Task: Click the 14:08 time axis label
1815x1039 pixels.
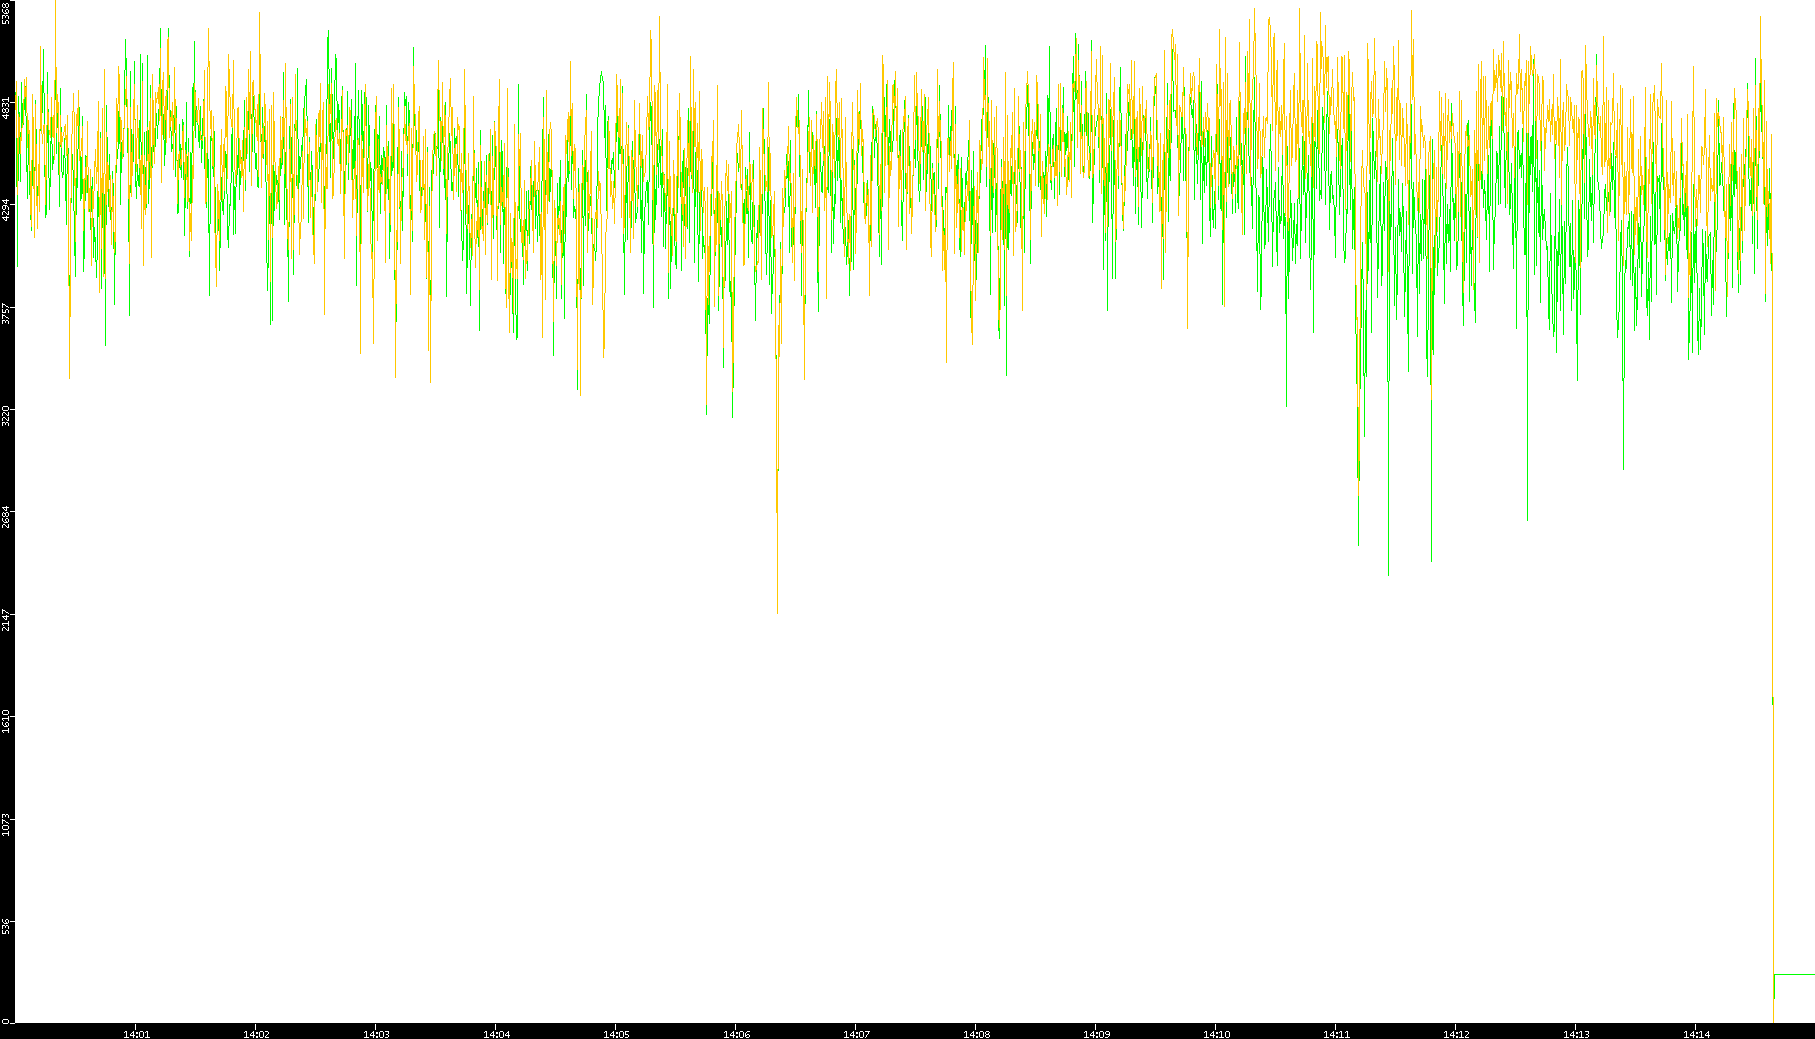Action: (976, 1034)
